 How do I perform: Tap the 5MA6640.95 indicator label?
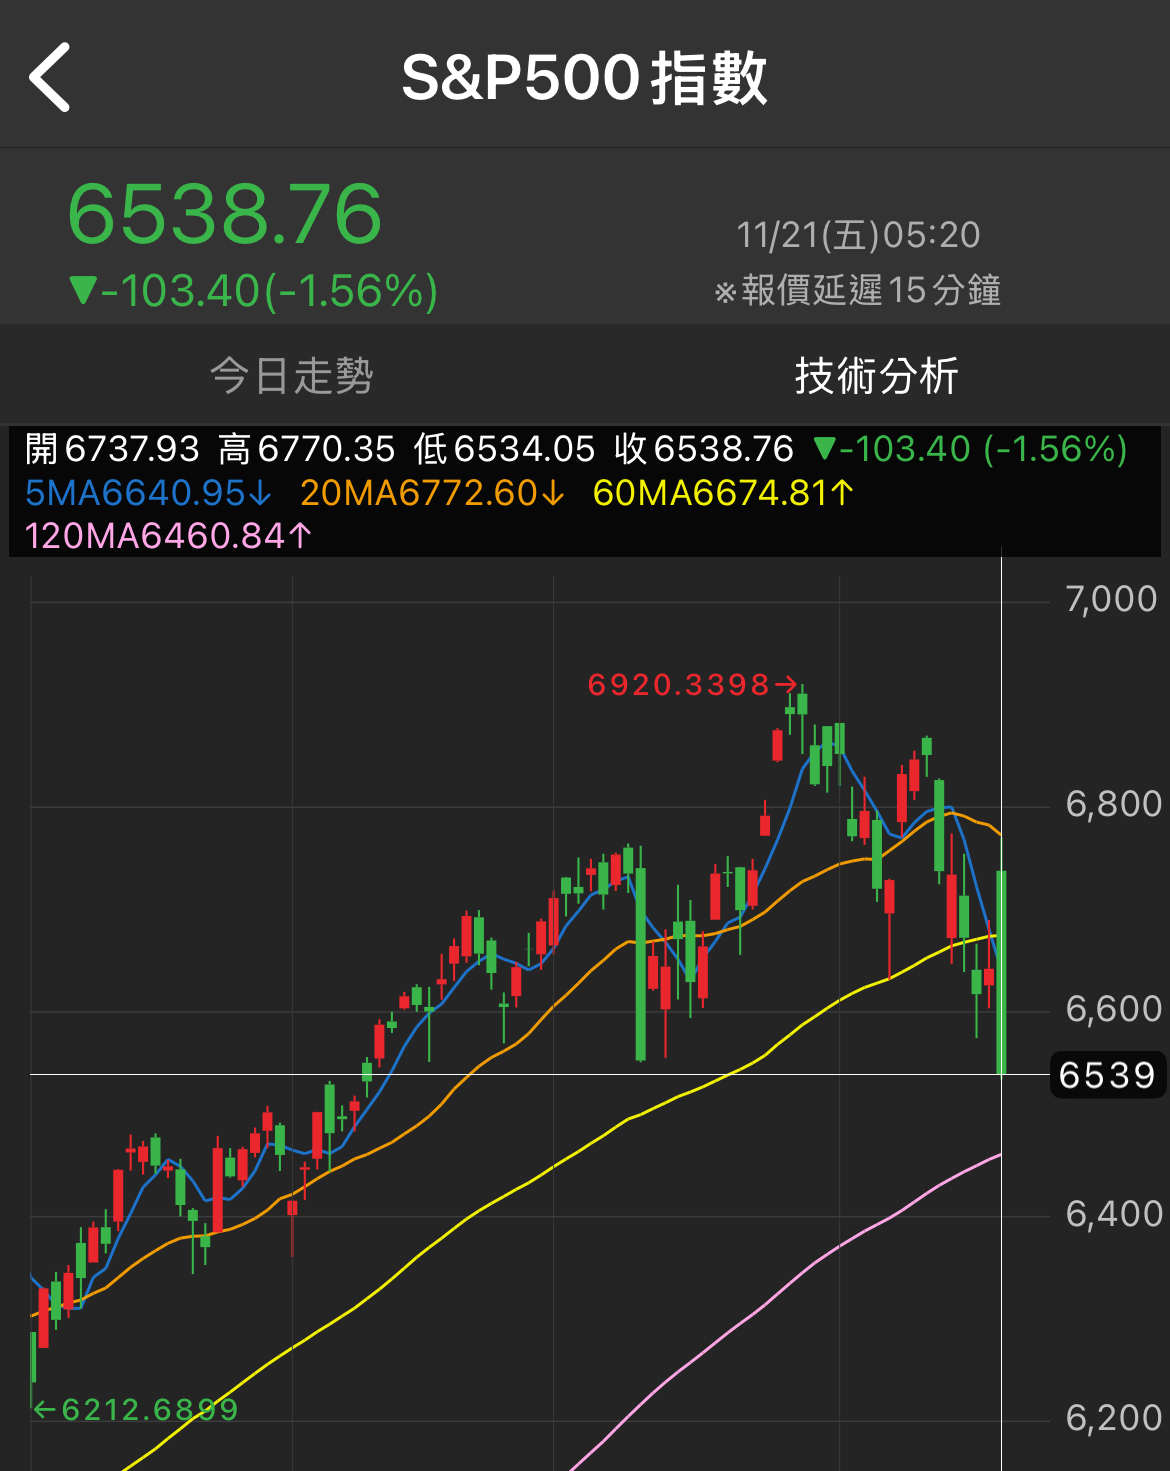[148, 493]
